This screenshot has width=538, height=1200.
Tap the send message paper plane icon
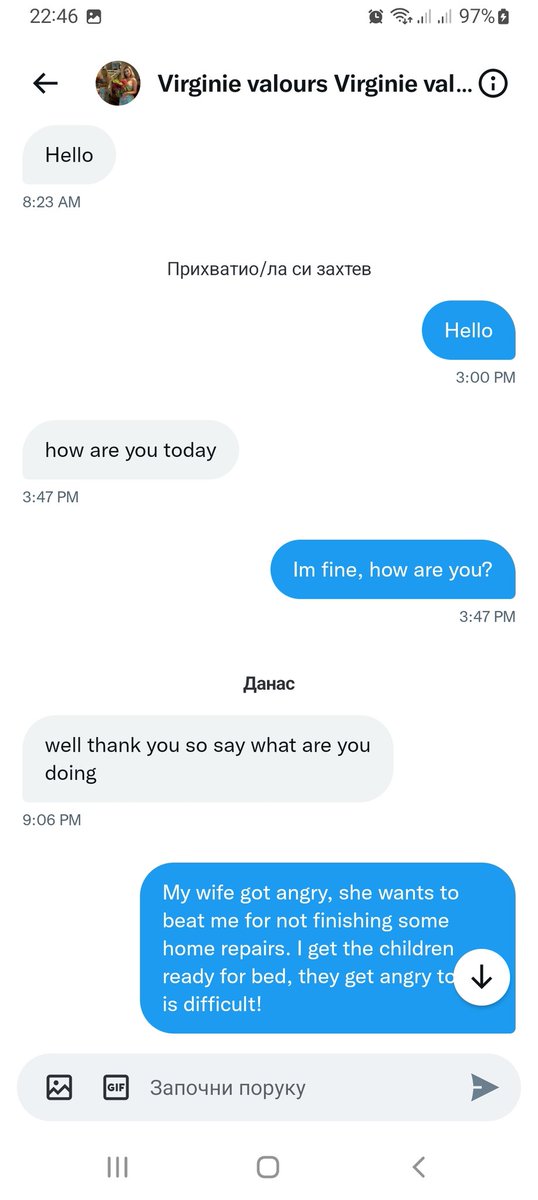coord(484,1087)
